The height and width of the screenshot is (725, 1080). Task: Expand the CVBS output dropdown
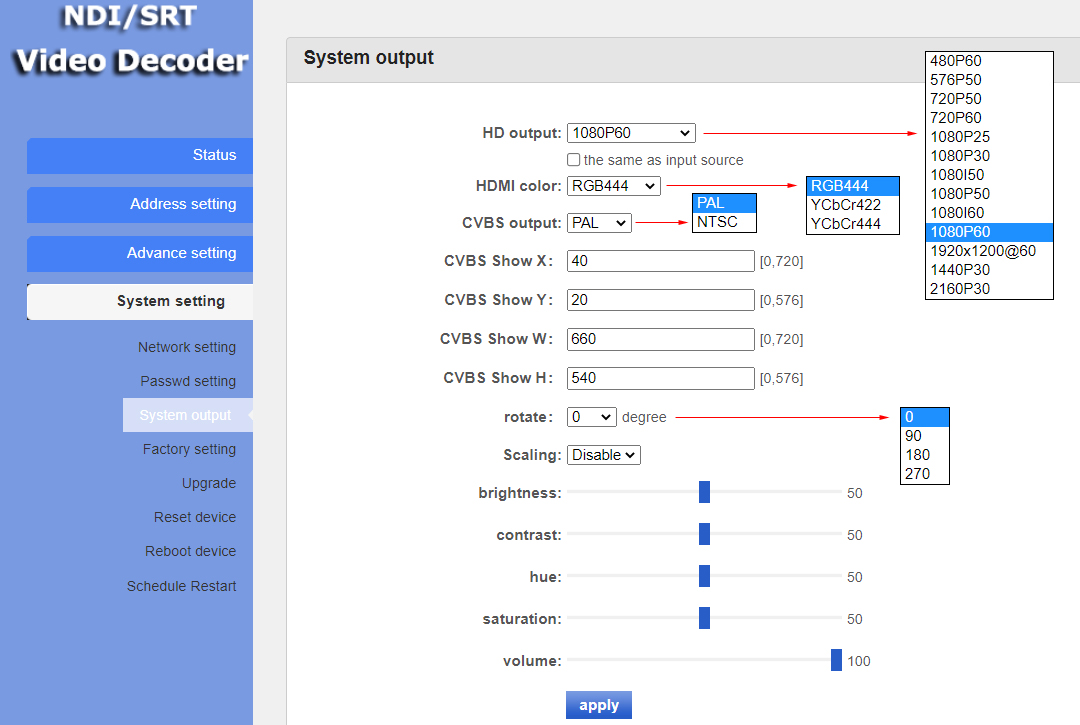(599, 223)
